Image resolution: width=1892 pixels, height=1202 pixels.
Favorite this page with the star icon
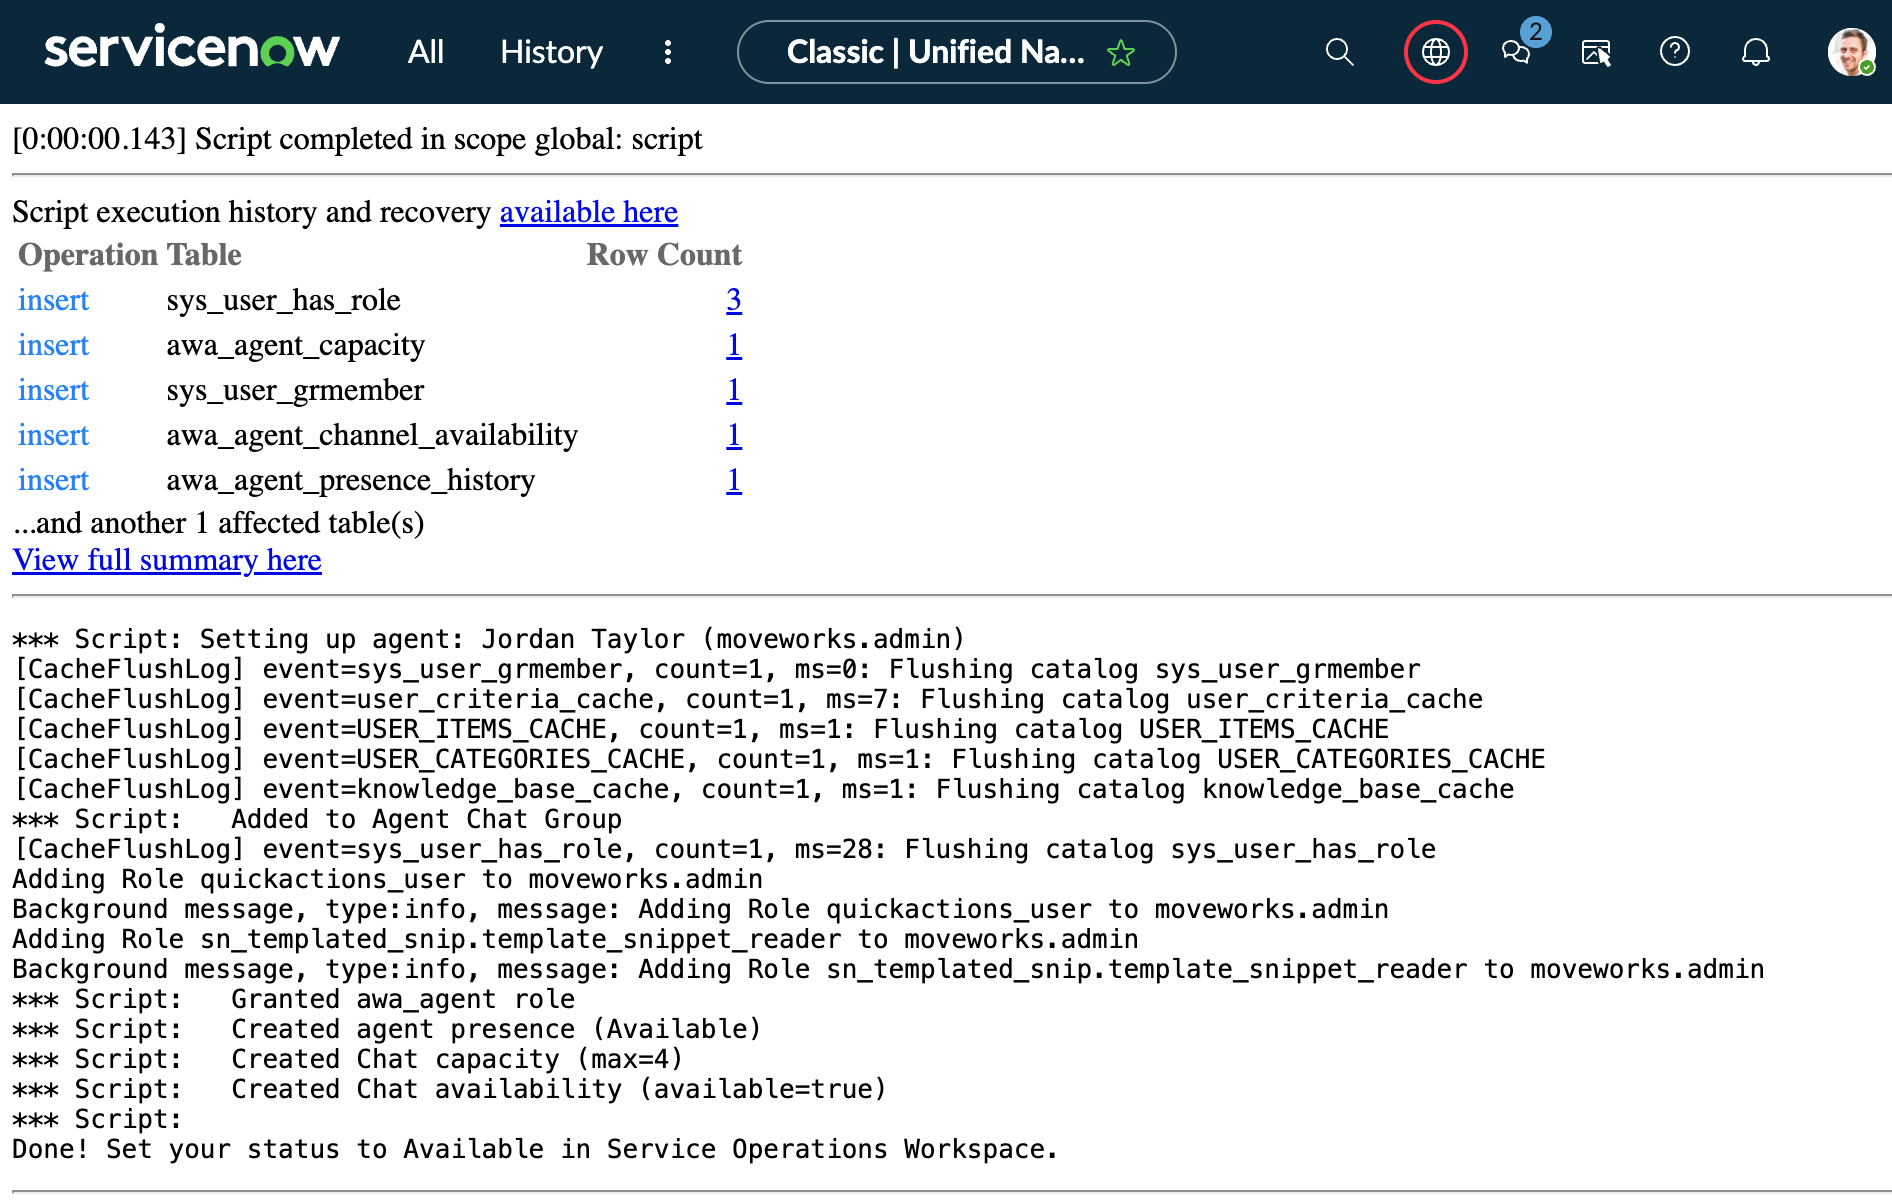pyautogui.click(x=1121, y=52)
